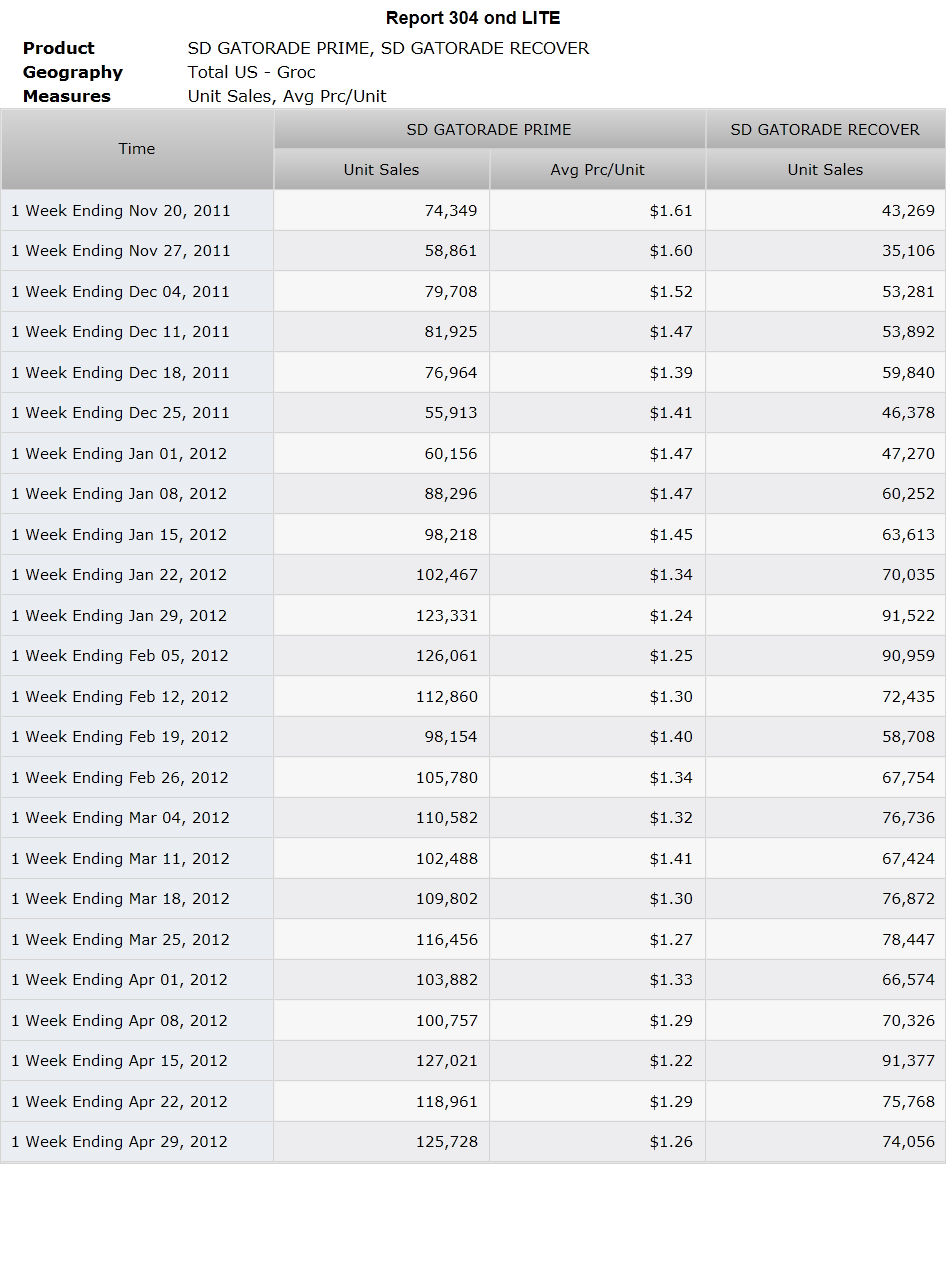The height and width of the screenshot is (1284, 946).
Task: Select row 1 Week Ending Mar 04, 2012
Action: pyautogui.click(x=473, y=817)
